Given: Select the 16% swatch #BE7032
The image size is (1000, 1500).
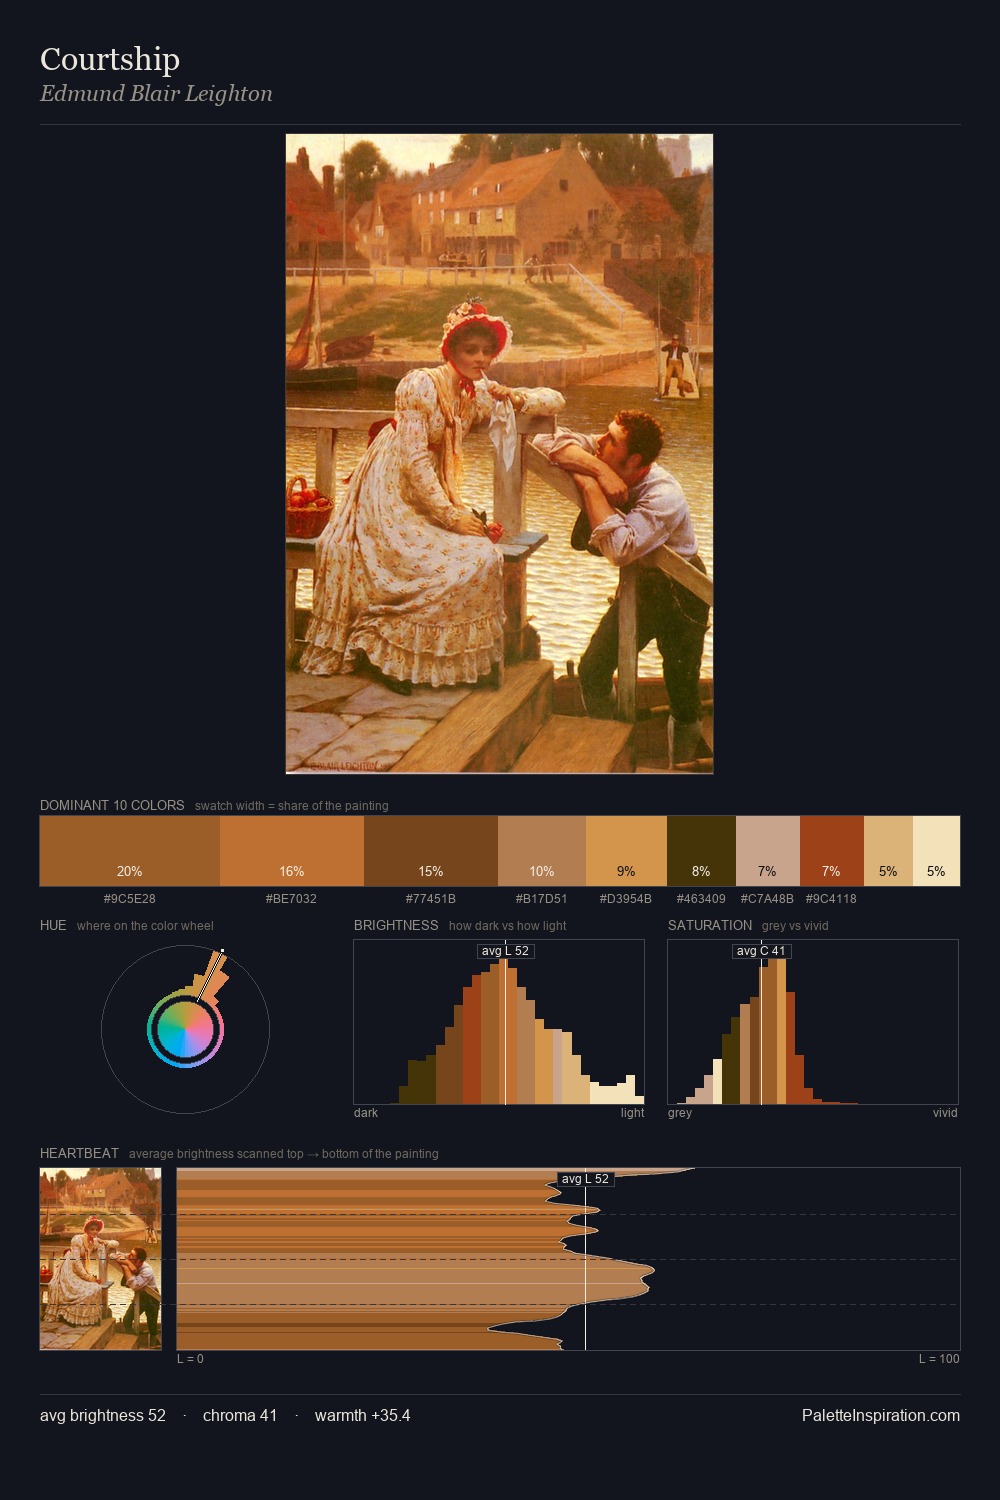Looking at the screenshot, I should tap(292, 851).
